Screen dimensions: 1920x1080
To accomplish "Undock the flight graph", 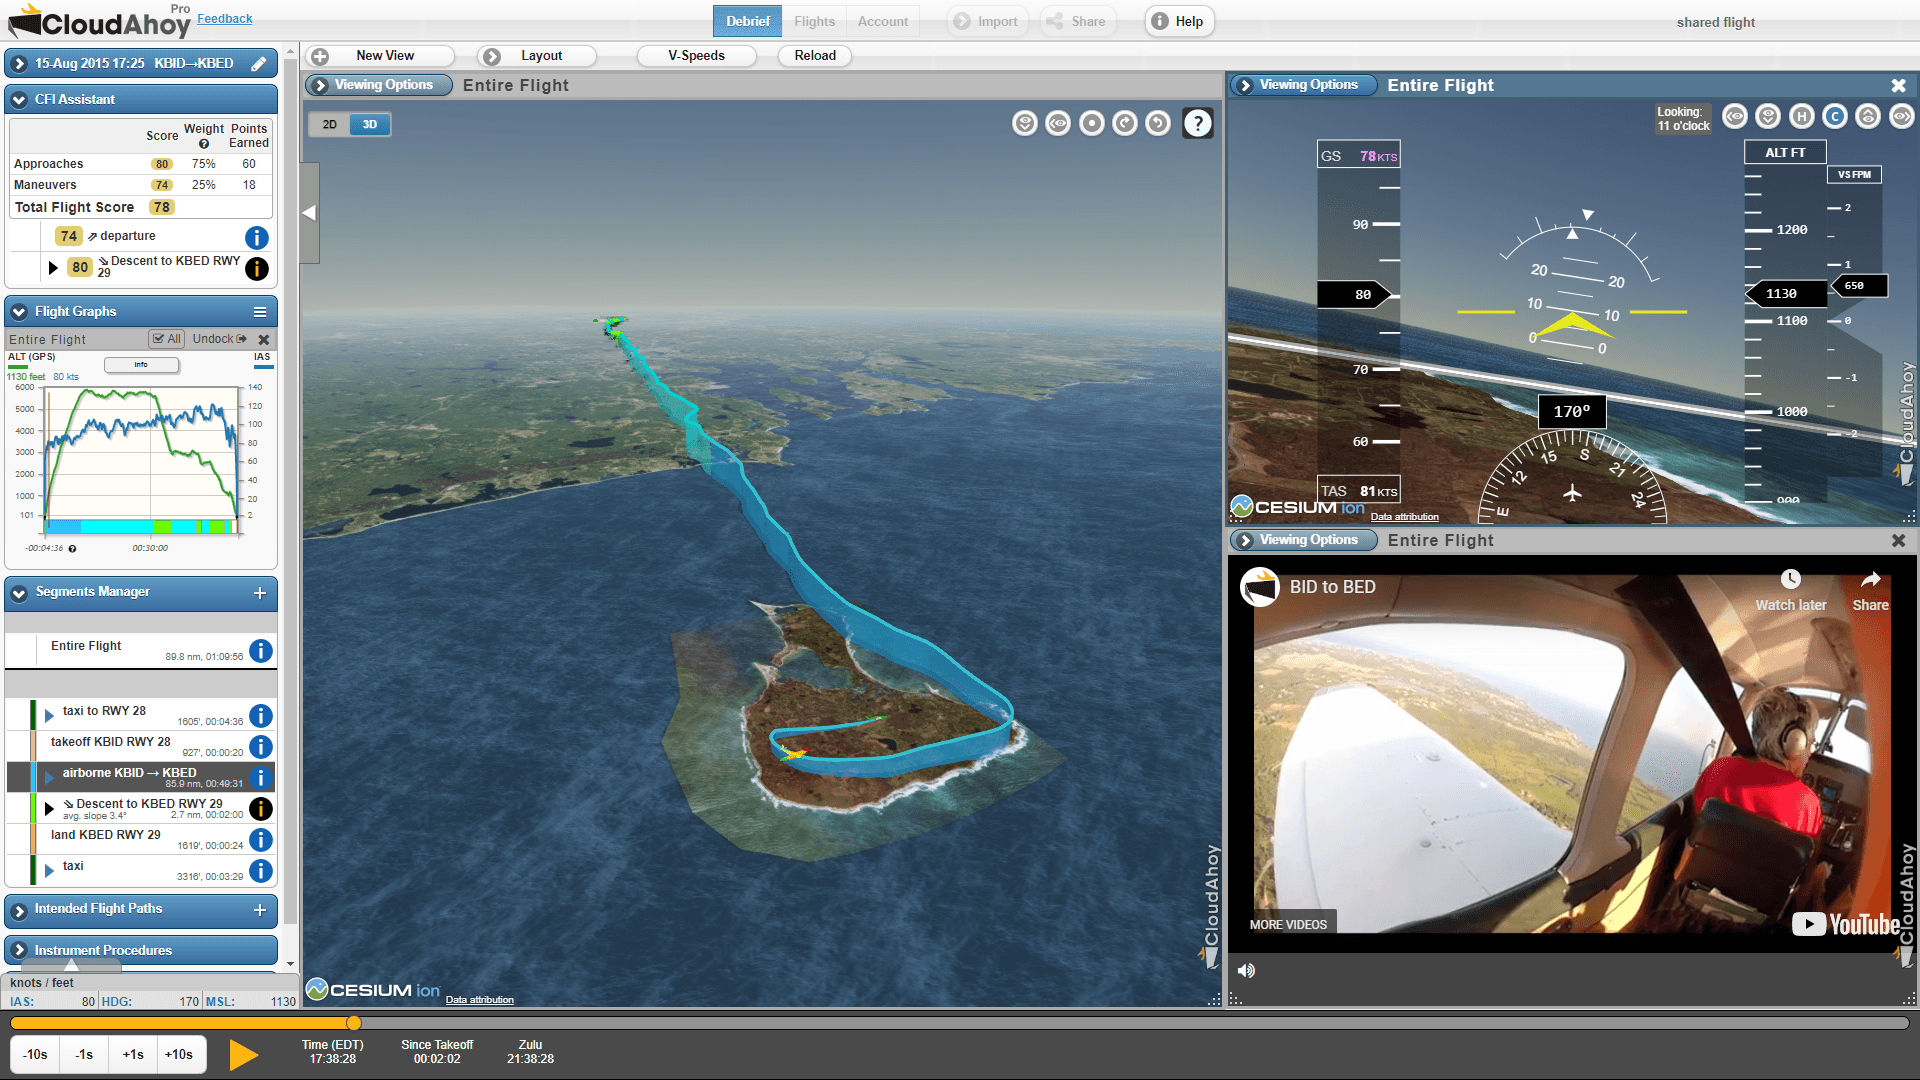I will [220, 339].
